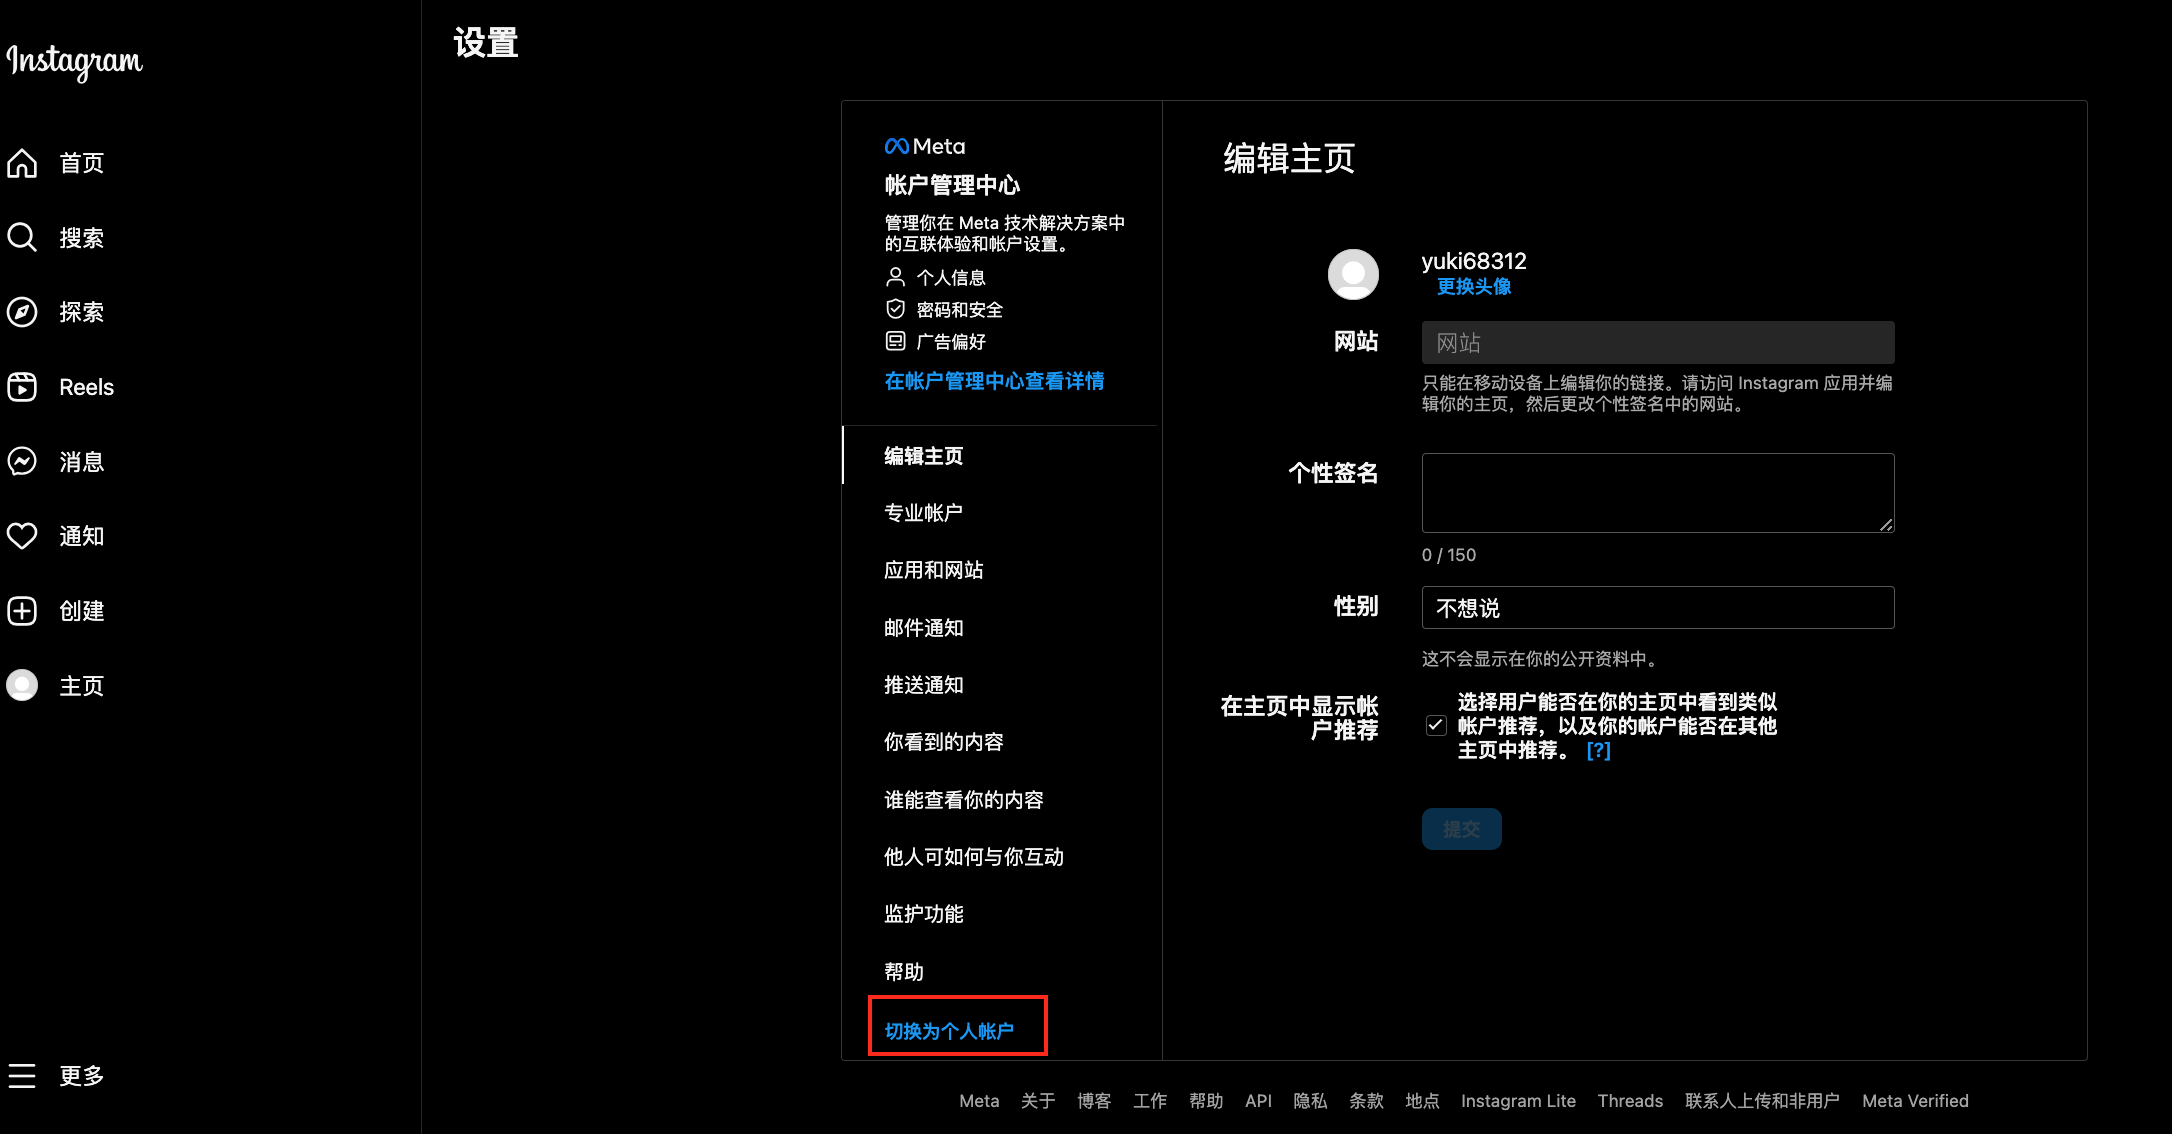Click the password and security shield icon
The height and width of the screenshot is (1134, 2172).
coord(895,309)
